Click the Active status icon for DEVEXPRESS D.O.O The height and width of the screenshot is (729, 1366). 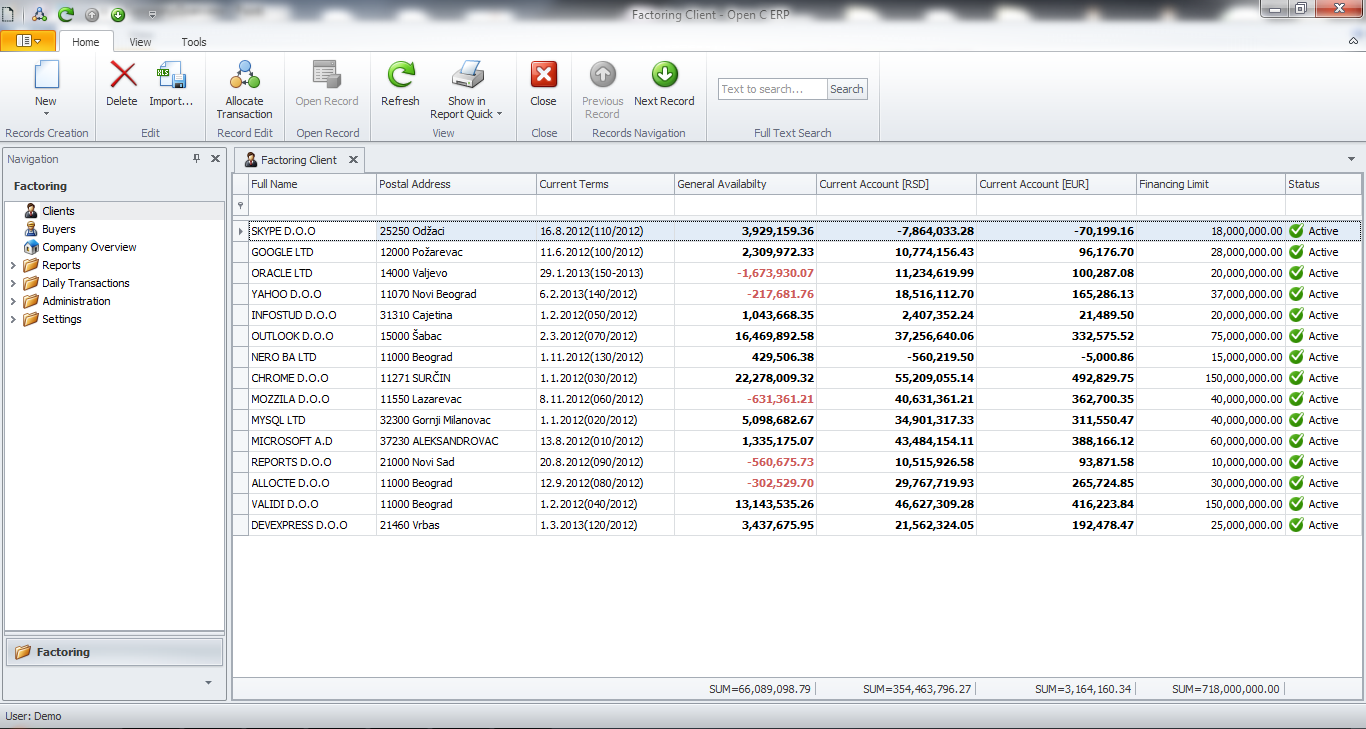click(1297, 525)
